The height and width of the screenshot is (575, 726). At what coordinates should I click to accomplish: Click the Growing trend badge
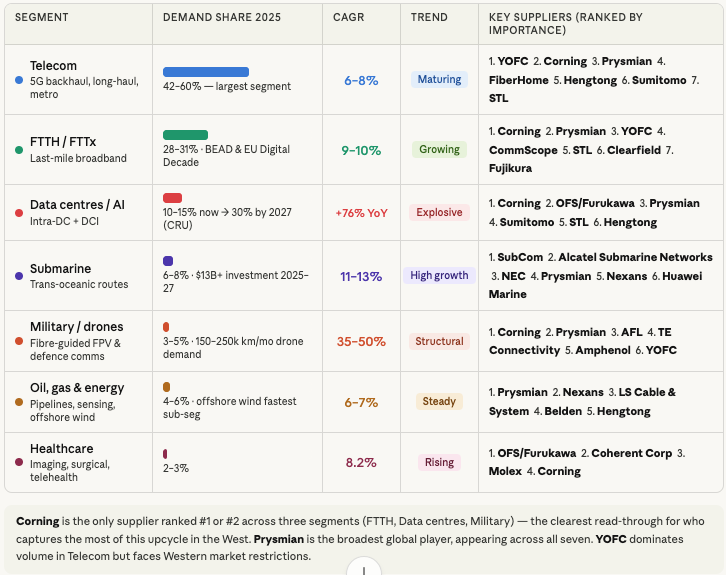(439, 150)
